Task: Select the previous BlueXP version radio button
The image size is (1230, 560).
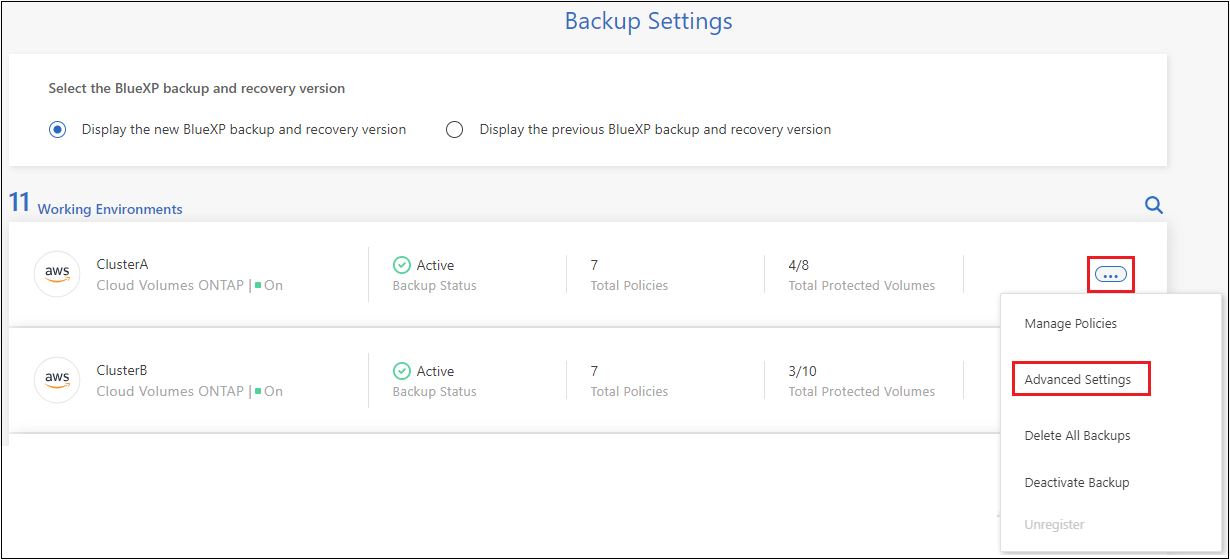Action: click(x=455, y=129)
